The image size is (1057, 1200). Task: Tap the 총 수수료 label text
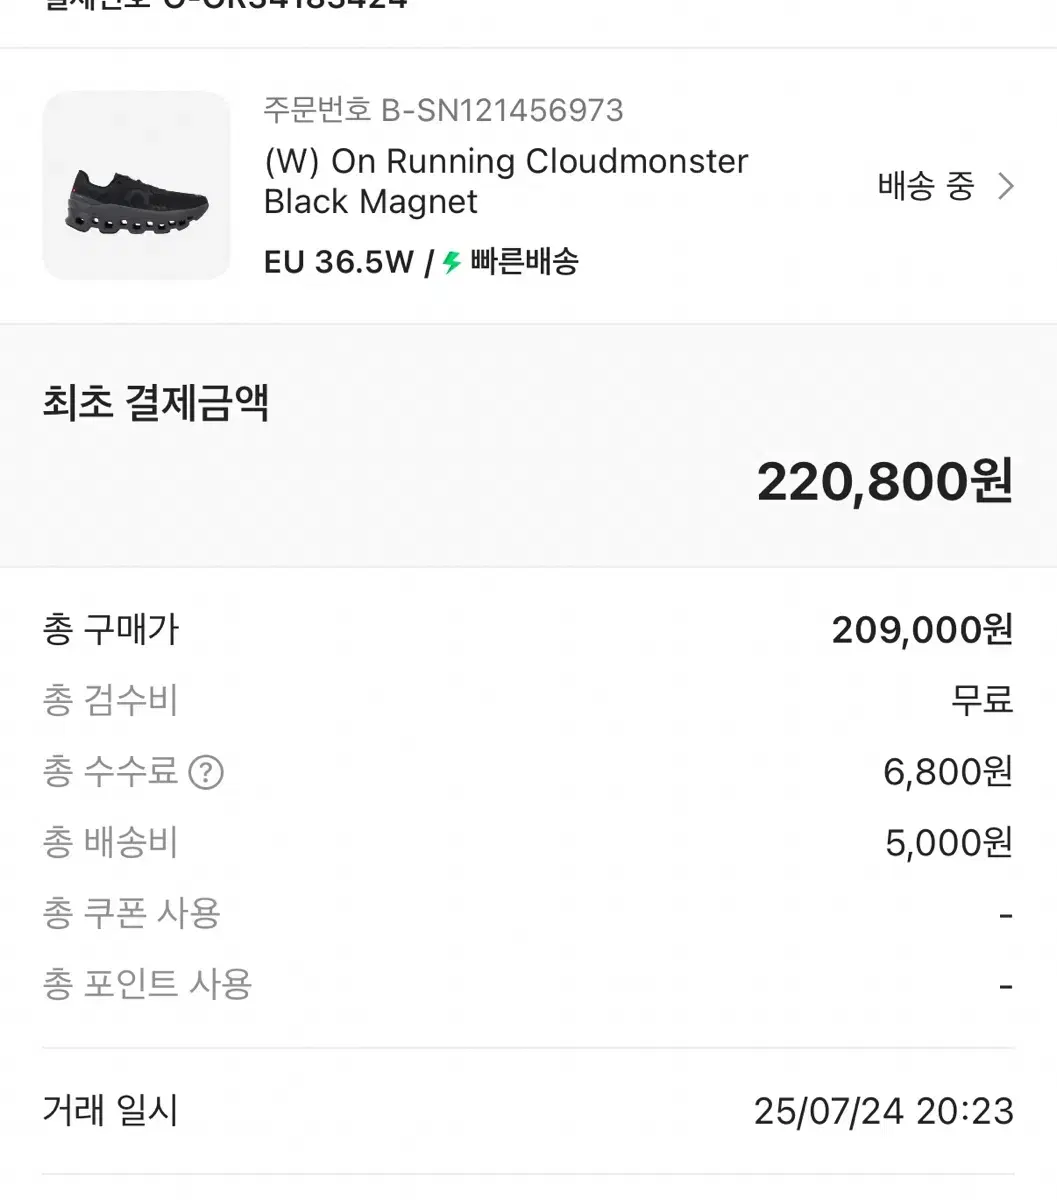(110, 772)
